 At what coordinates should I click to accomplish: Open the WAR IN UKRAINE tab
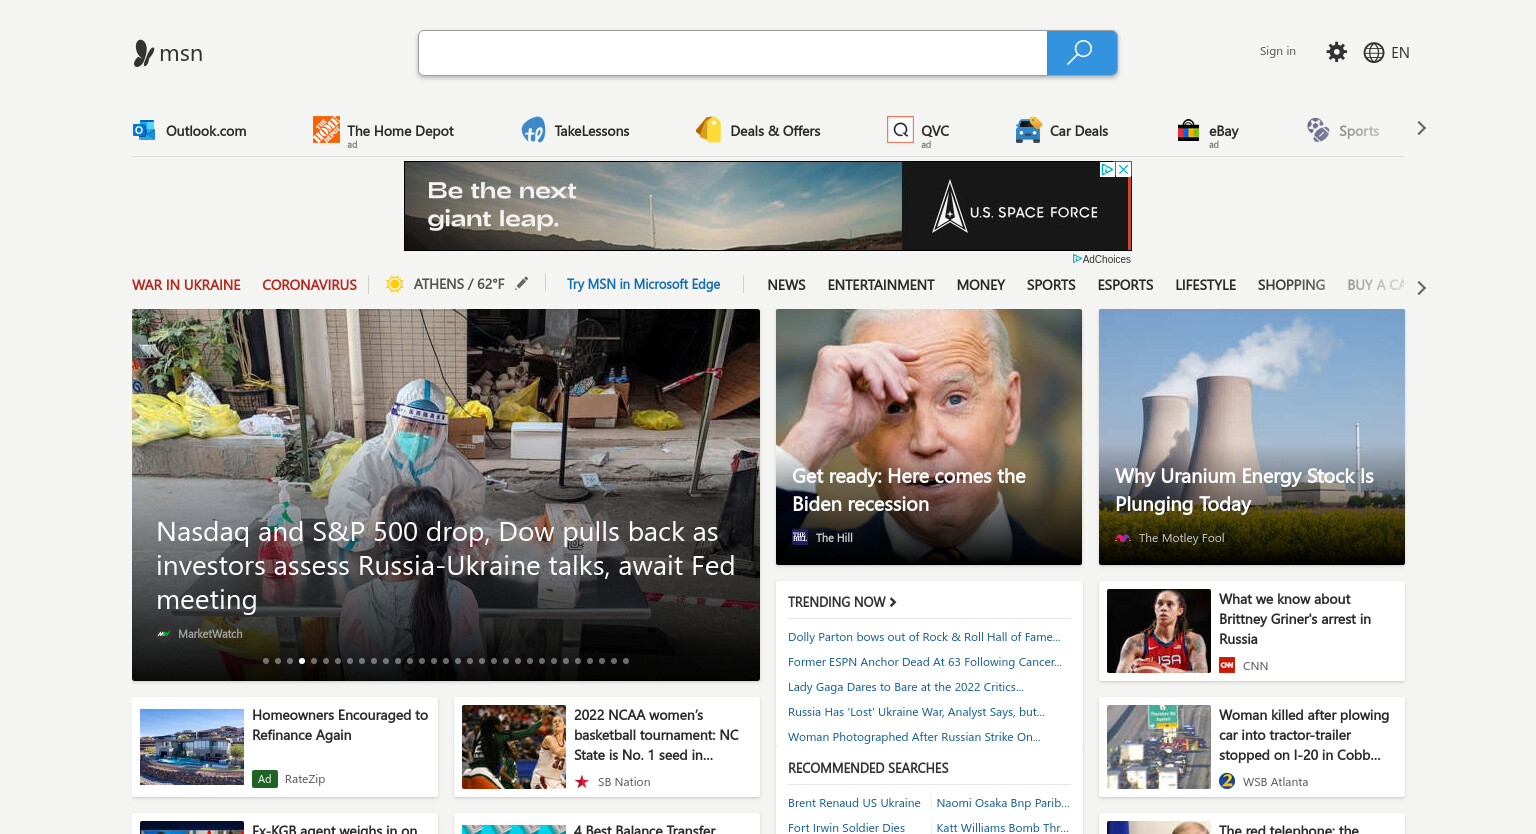click(186, 285)
